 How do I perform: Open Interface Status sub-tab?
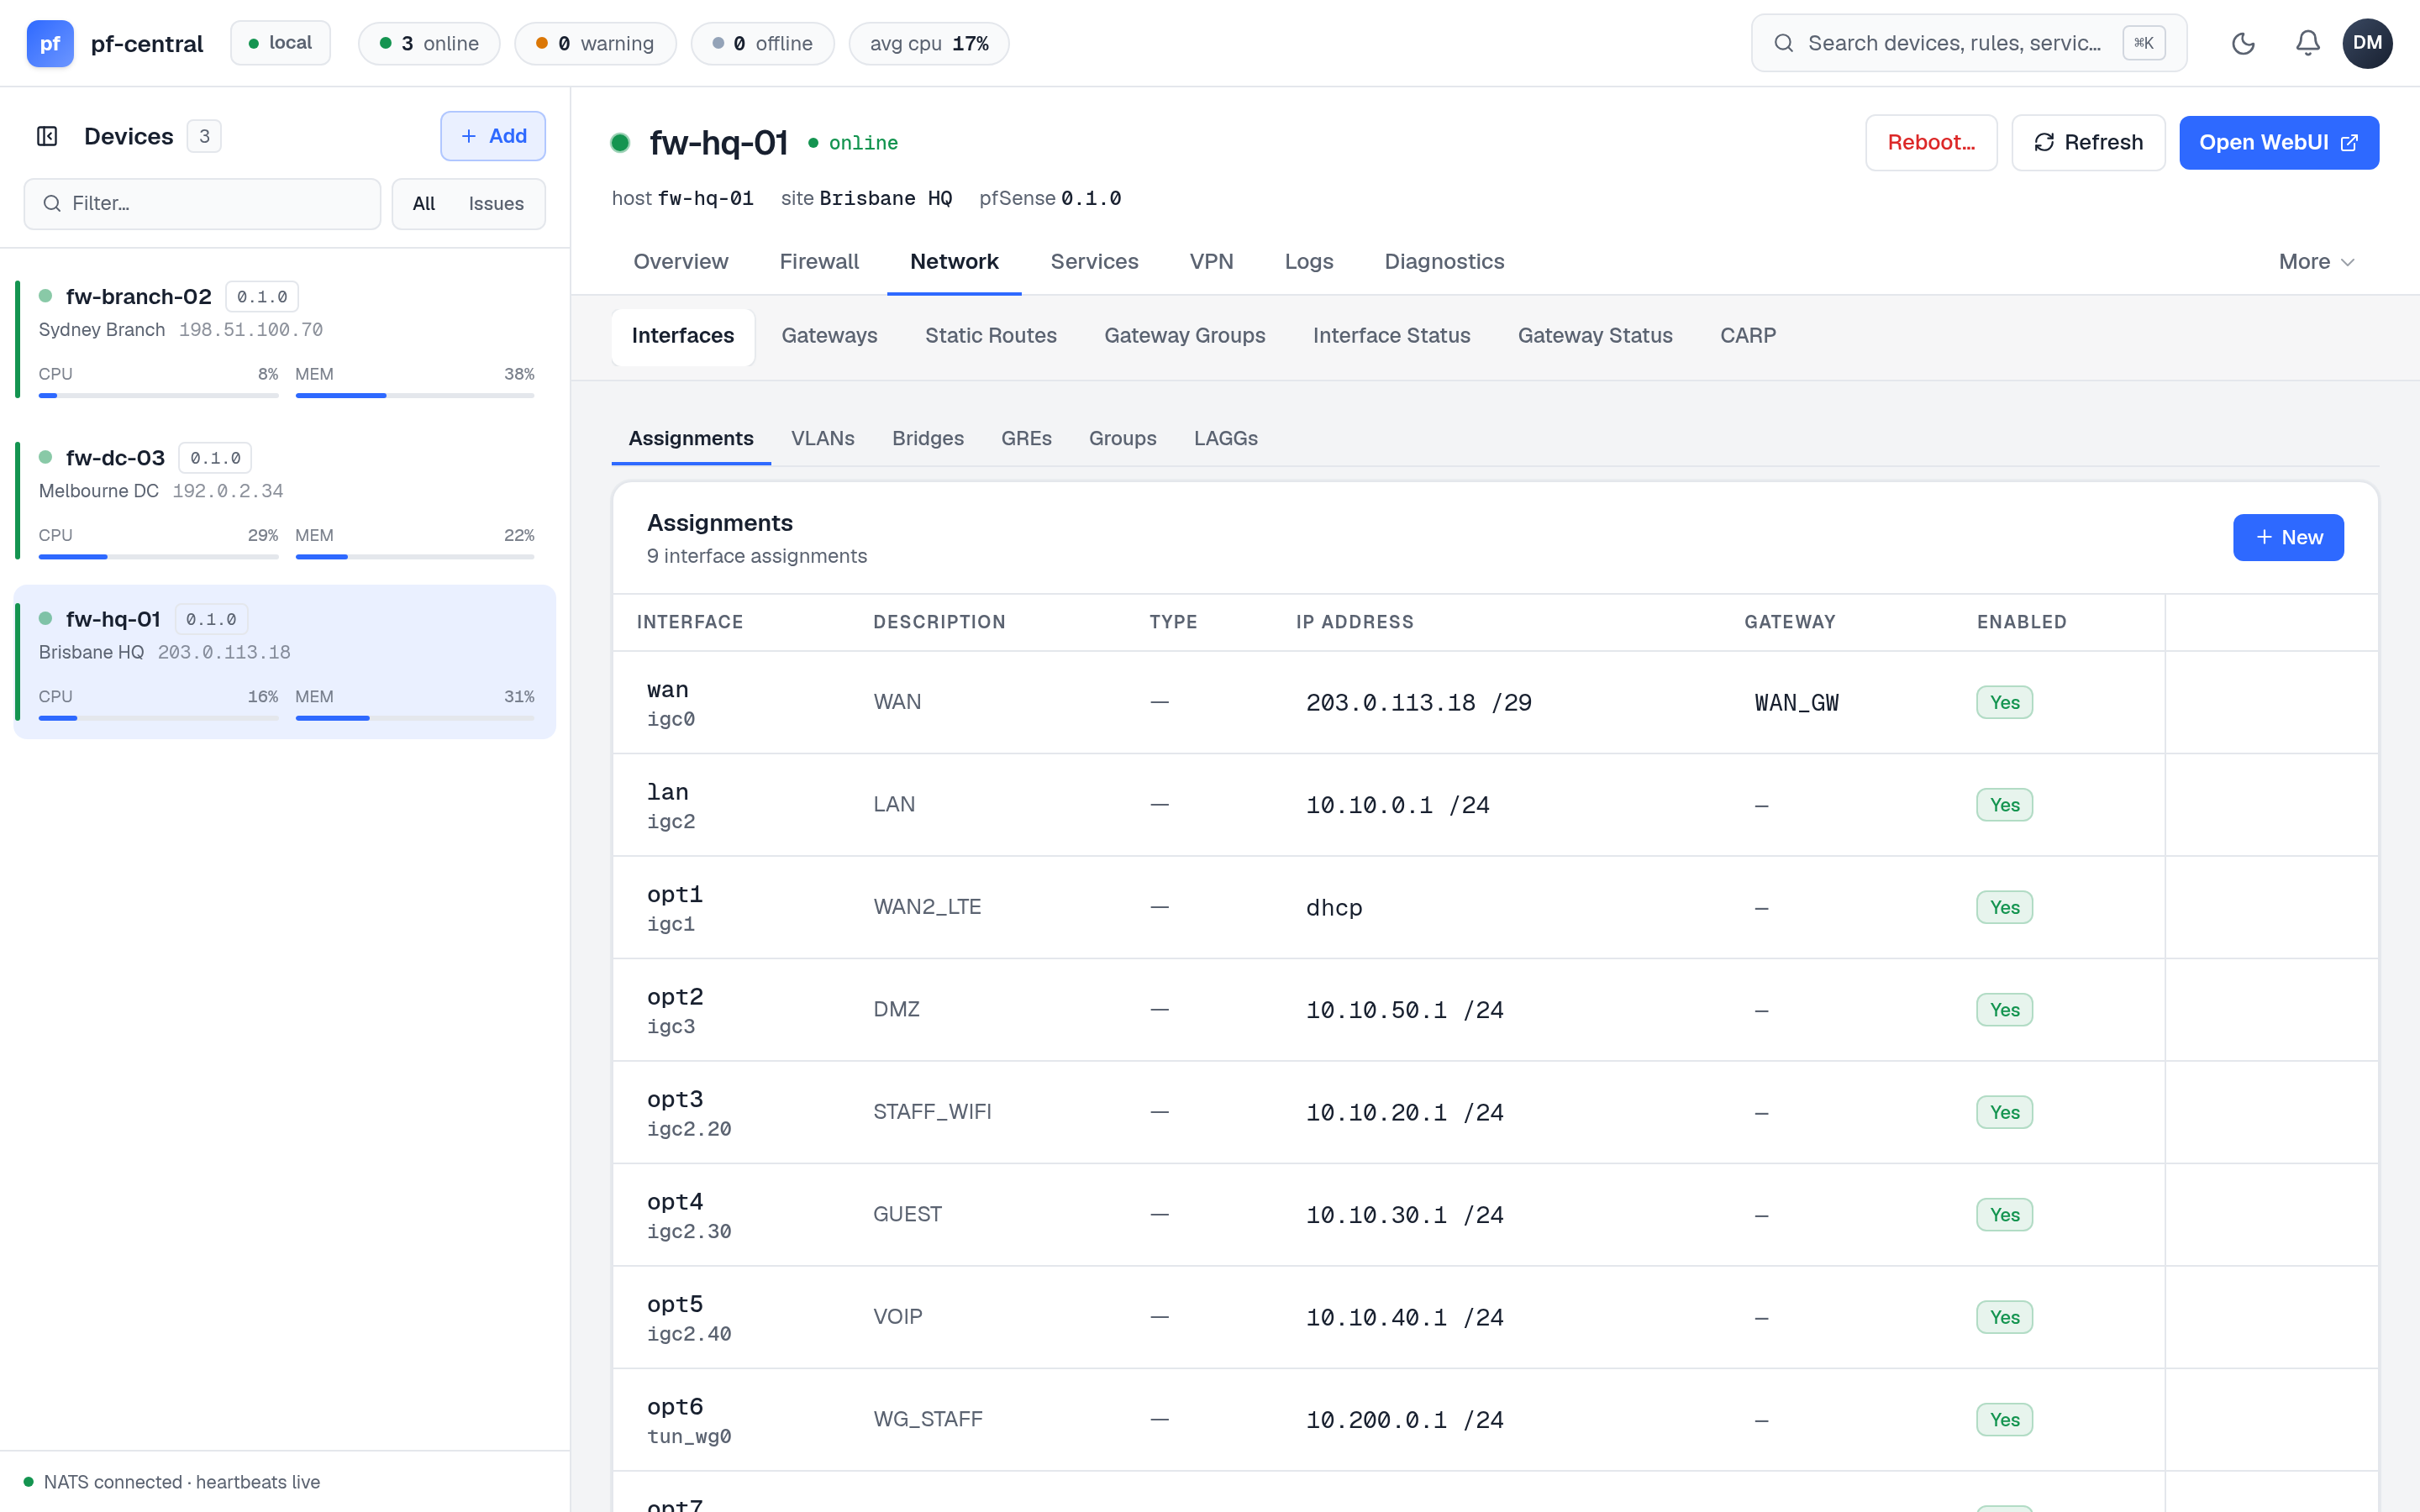click(x=1391, y=336)
